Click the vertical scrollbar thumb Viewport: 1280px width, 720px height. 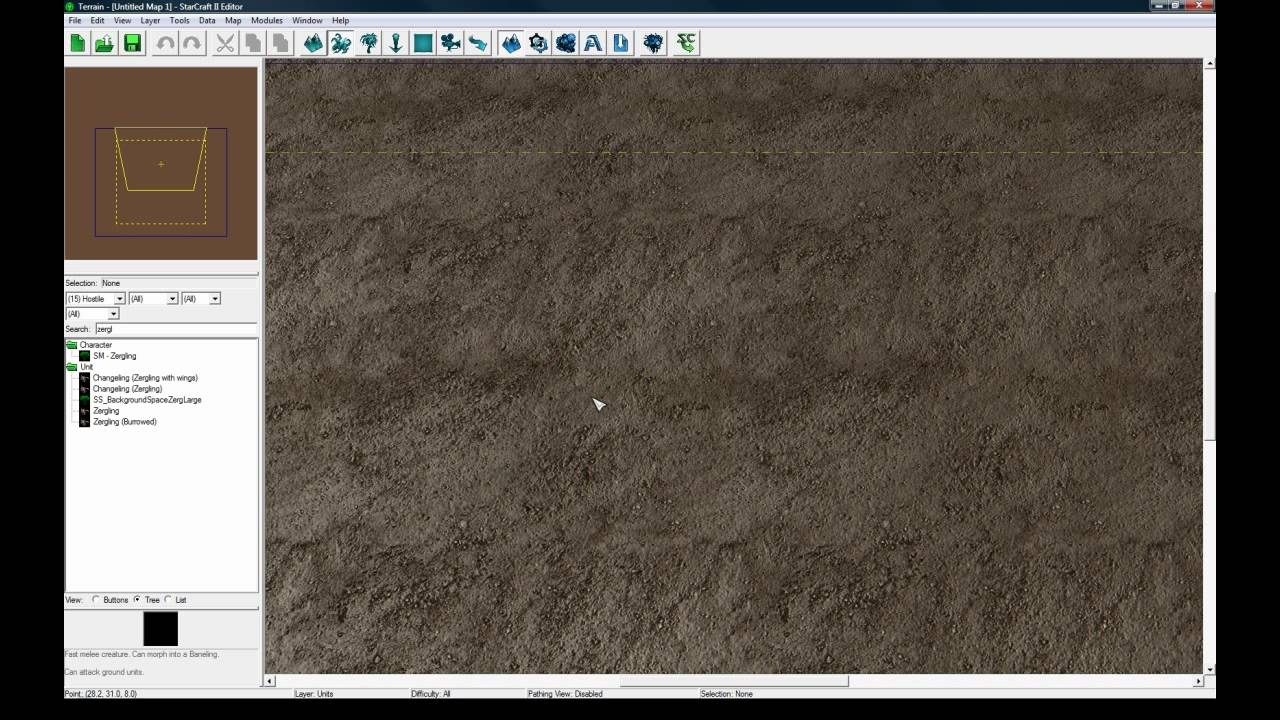point(1210,366)
